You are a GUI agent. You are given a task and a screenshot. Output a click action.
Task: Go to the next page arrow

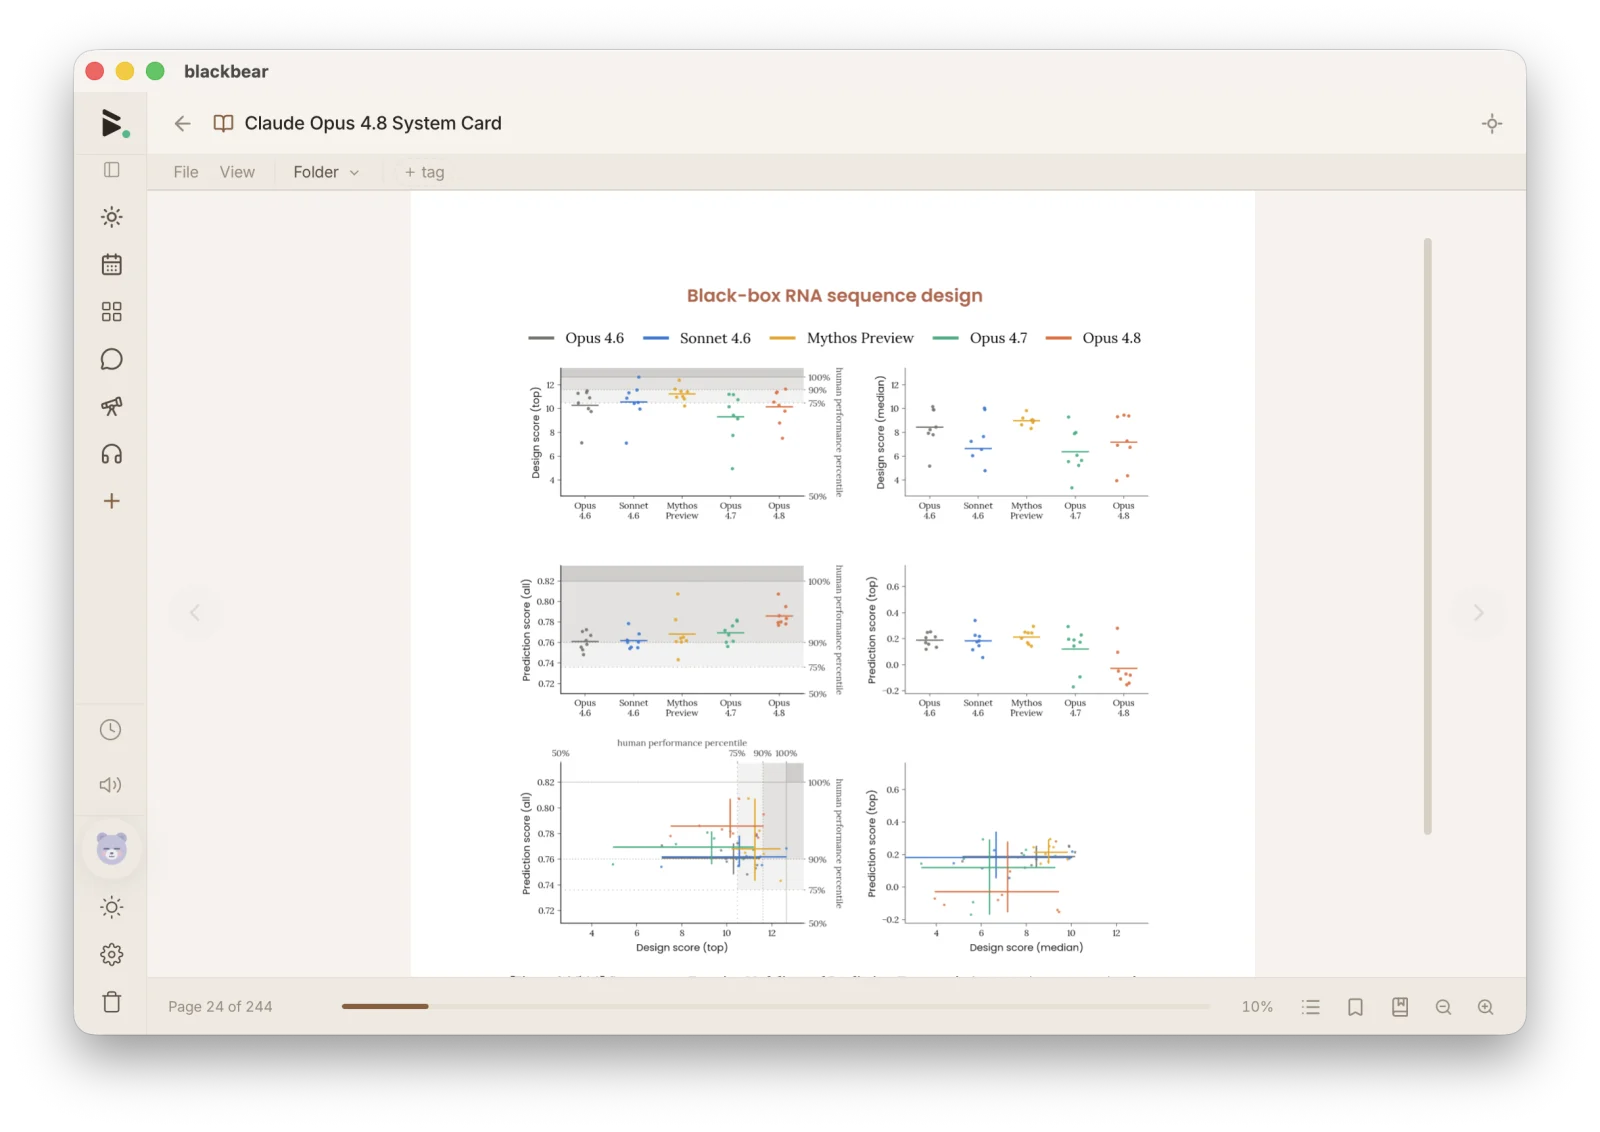coord(1478,612)
